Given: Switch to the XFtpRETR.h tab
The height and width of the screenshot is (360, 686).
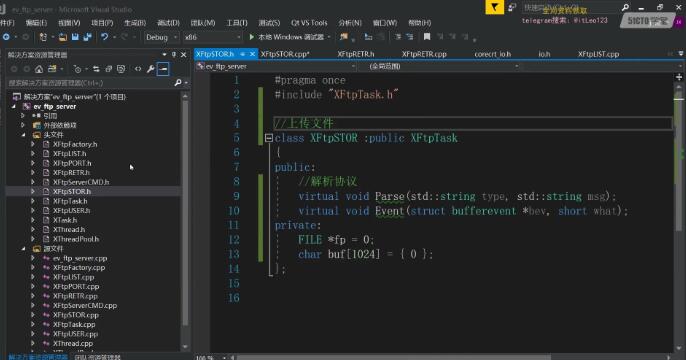Looking at the screenshot, I should (356, 54).
